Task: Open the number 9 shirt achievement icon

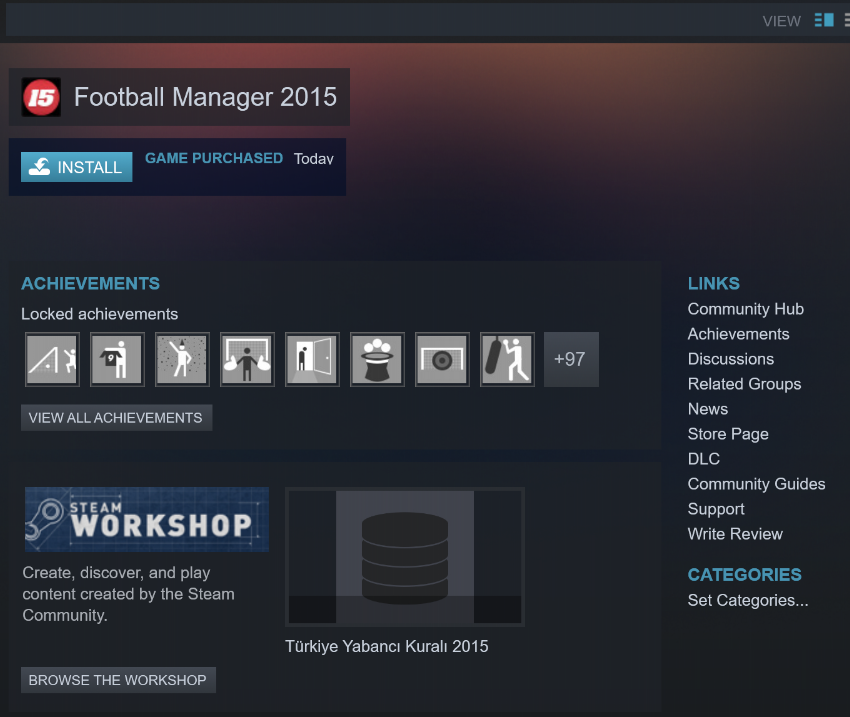Action: [117, 359]
